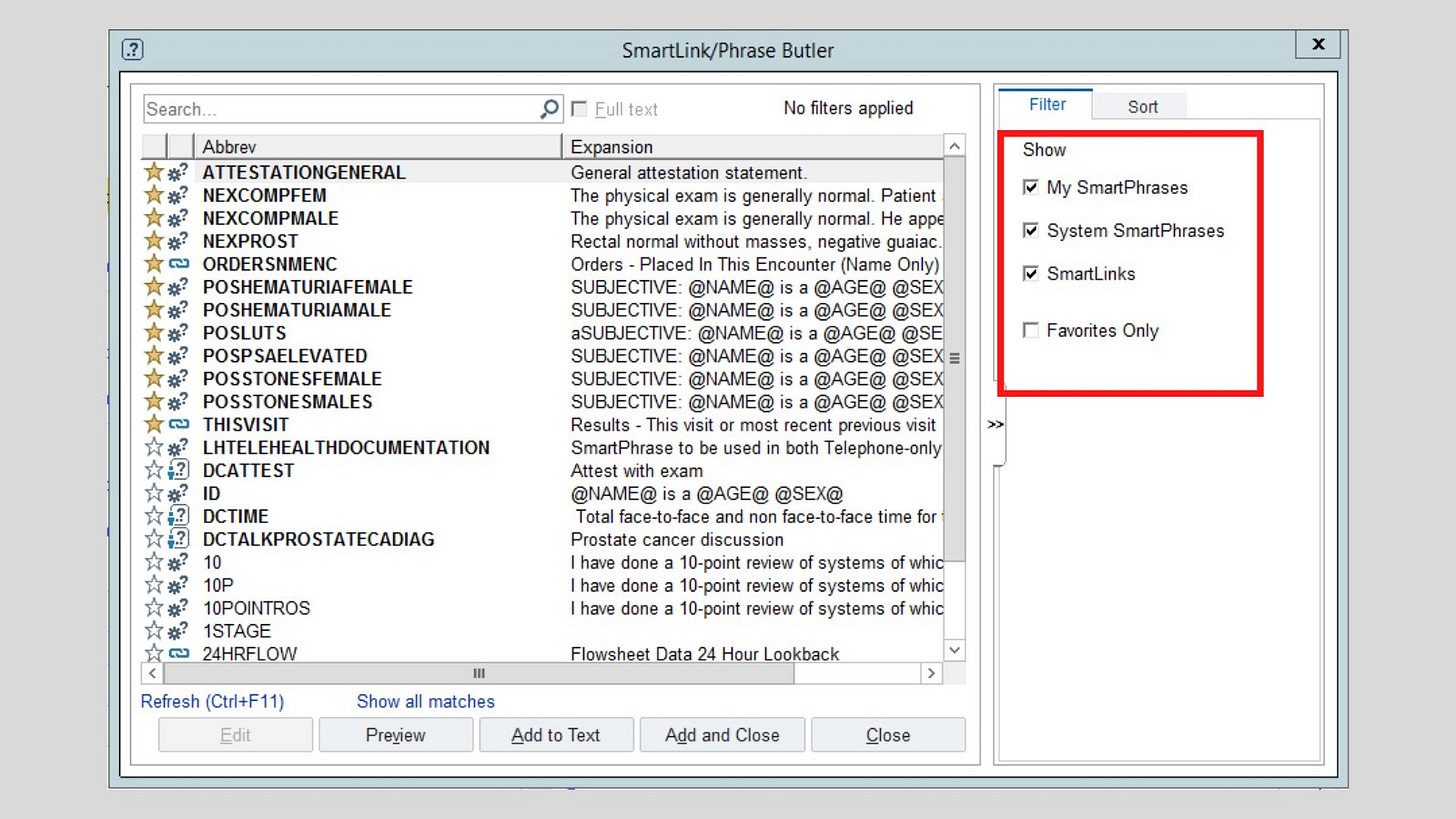
Task: Click the Add and Close button
Action: pyautogui.click(x=721, y=735)
